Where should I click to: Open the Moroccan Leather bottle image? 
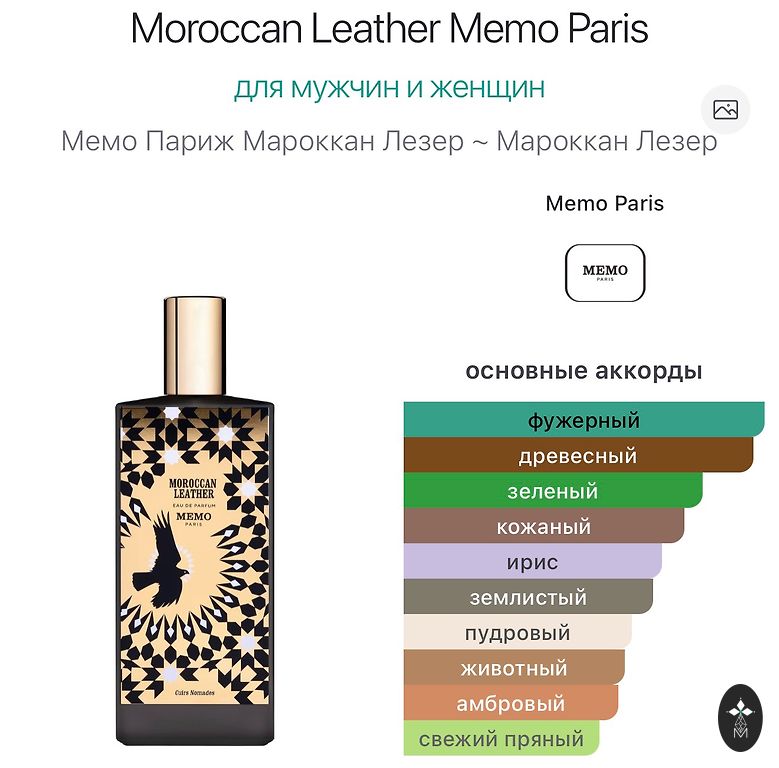click(195, 521)
